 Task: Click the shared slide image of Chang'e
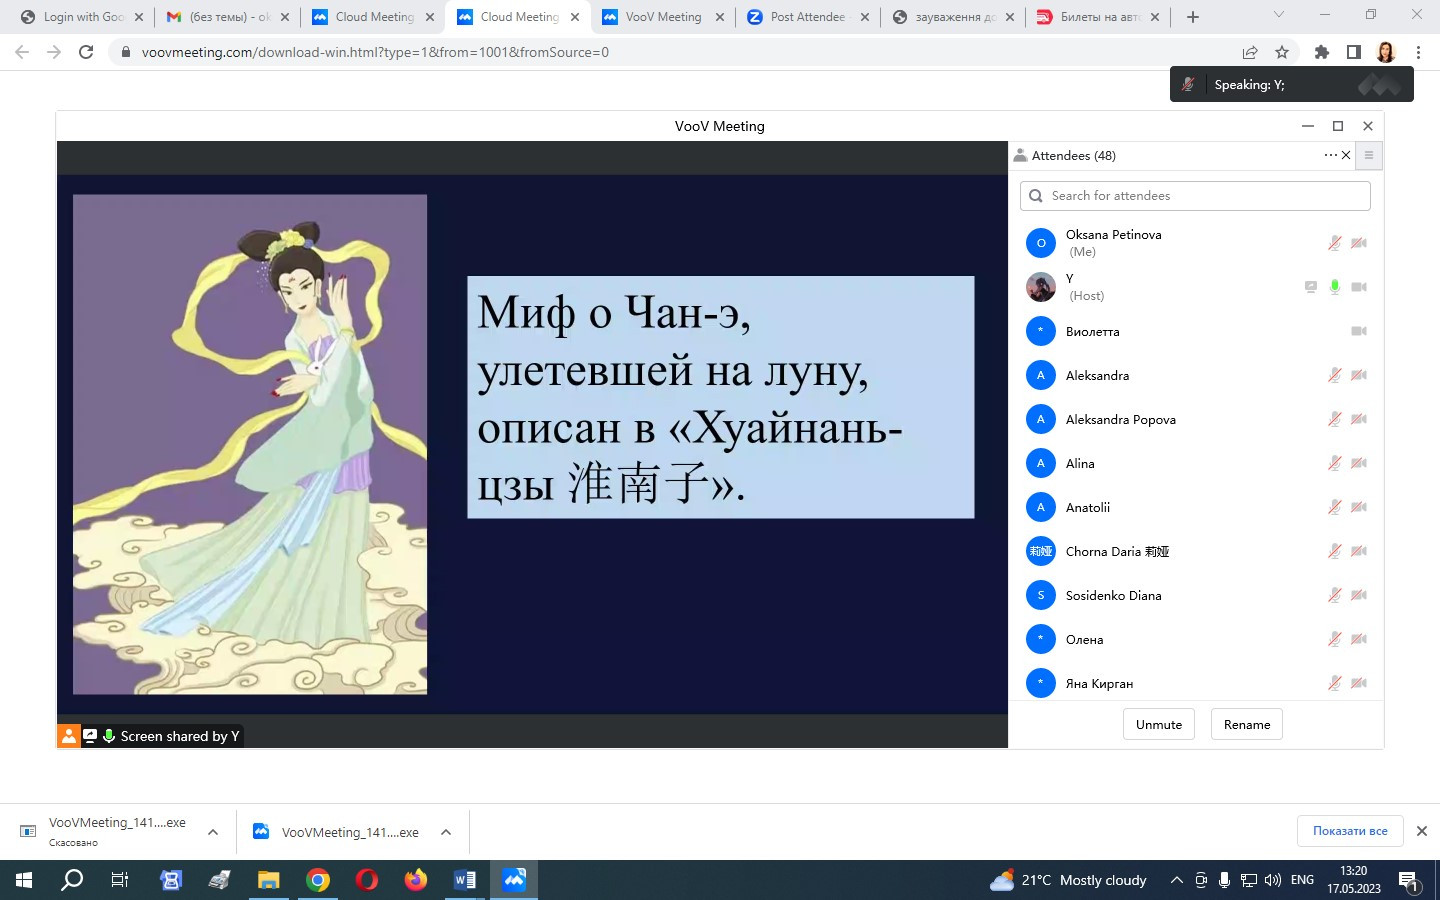pyautogui.click(x=250, y=444)
